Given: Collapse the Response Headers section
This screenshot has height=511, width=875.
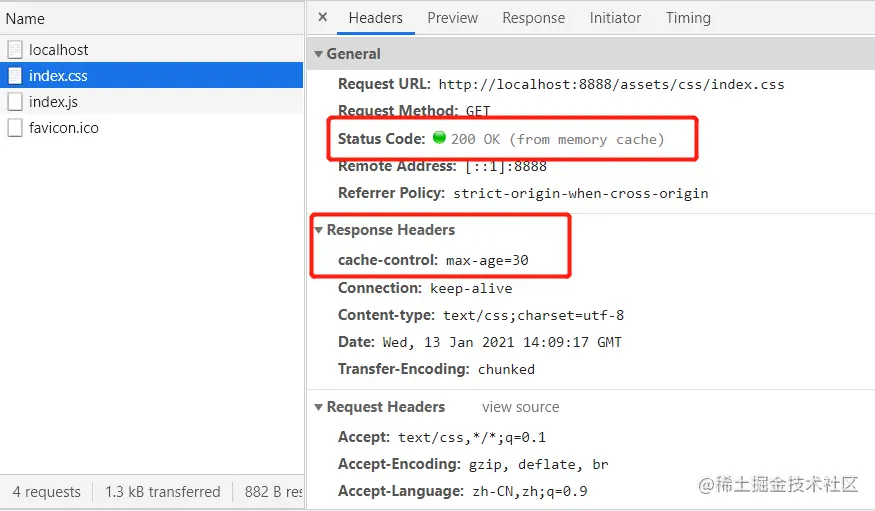Looking at the screenshot, I should click(319, 230).
